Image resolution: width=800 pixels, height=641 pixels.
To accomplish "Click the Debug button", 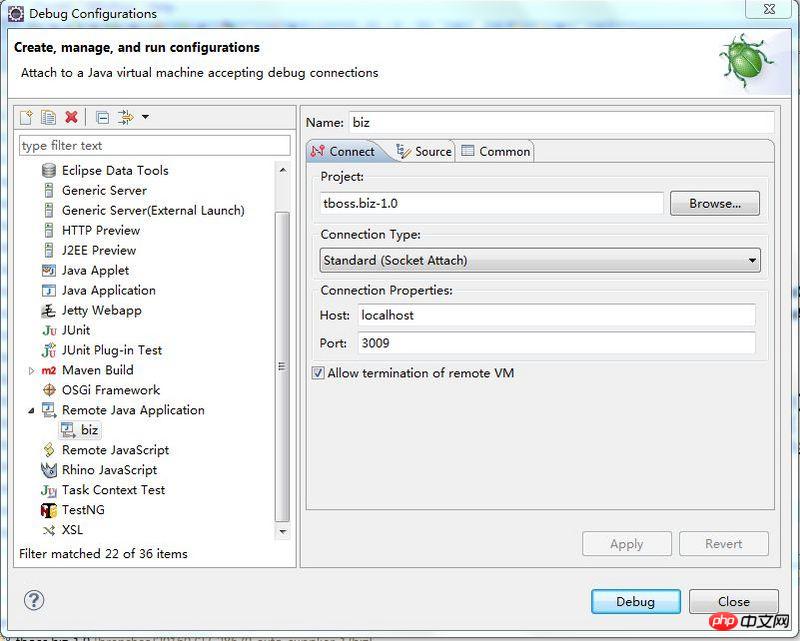I will coord(635,601).
